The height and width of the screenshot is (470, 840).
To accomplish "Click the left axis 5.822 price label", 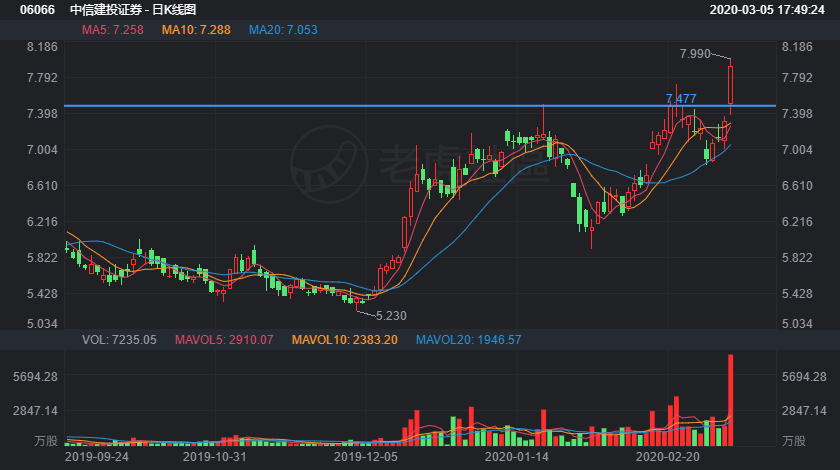I will click(x=42, y=258).
